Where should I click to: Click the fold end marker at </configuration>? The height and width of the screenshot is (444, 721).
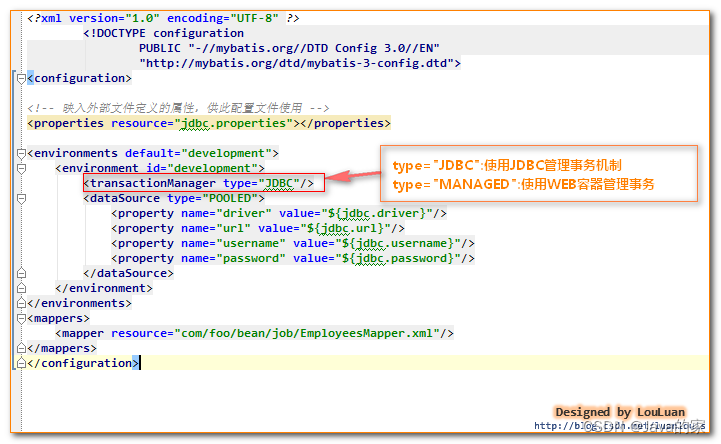21,363
